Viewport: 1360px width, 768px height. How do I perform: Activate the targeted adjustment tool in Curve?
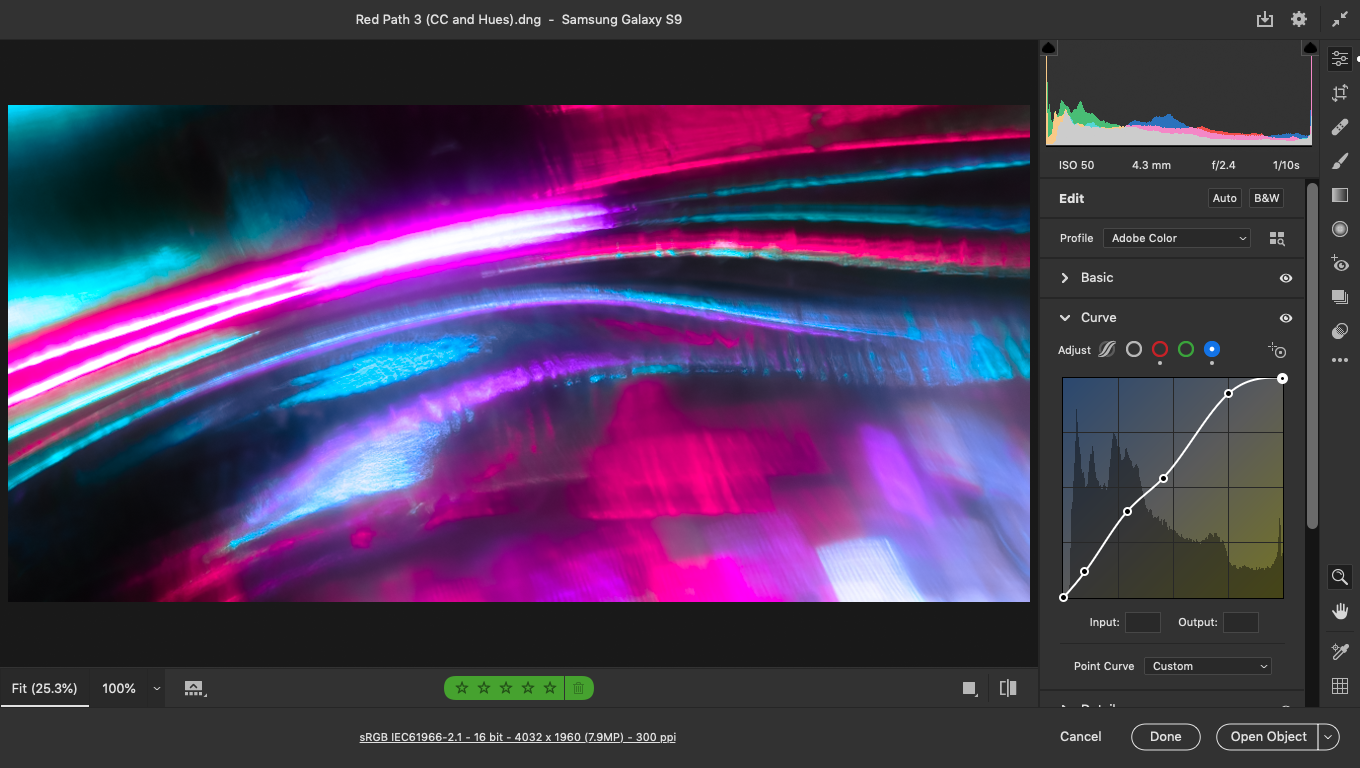point(1277,350)
